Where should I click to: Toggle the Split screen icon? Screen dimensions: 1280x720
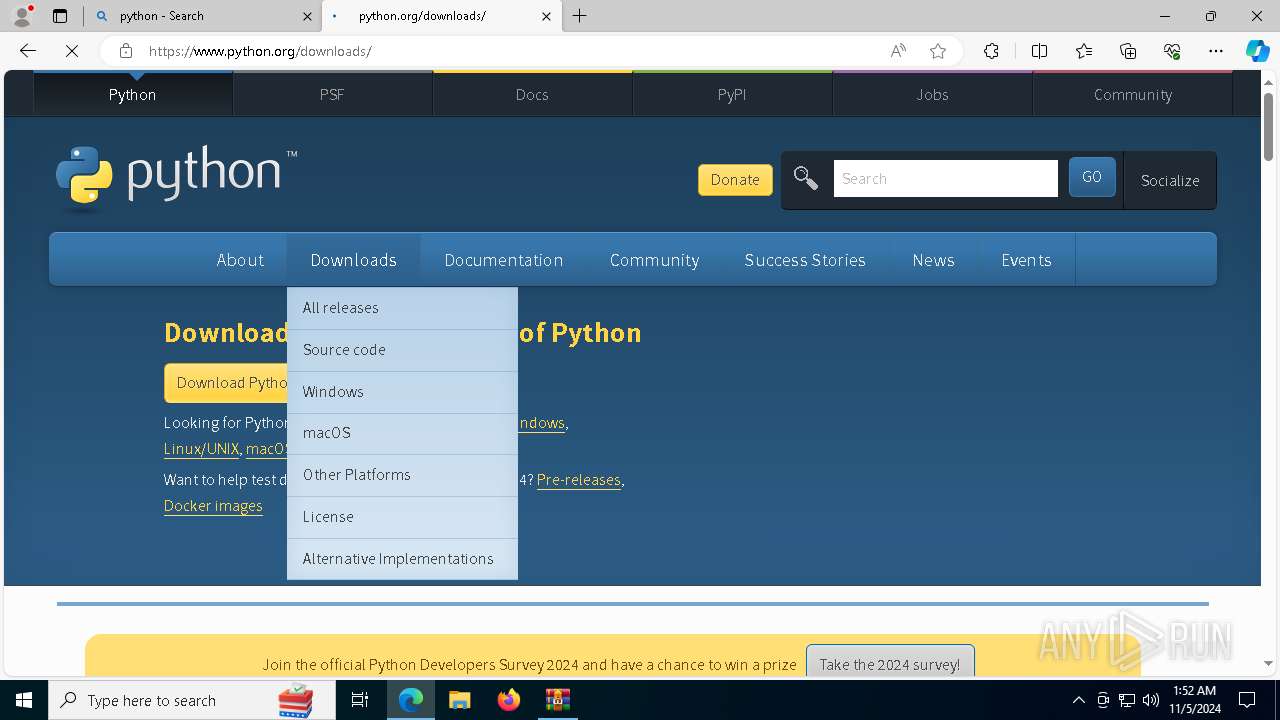pyautogui.click(x=1039, y=51)
